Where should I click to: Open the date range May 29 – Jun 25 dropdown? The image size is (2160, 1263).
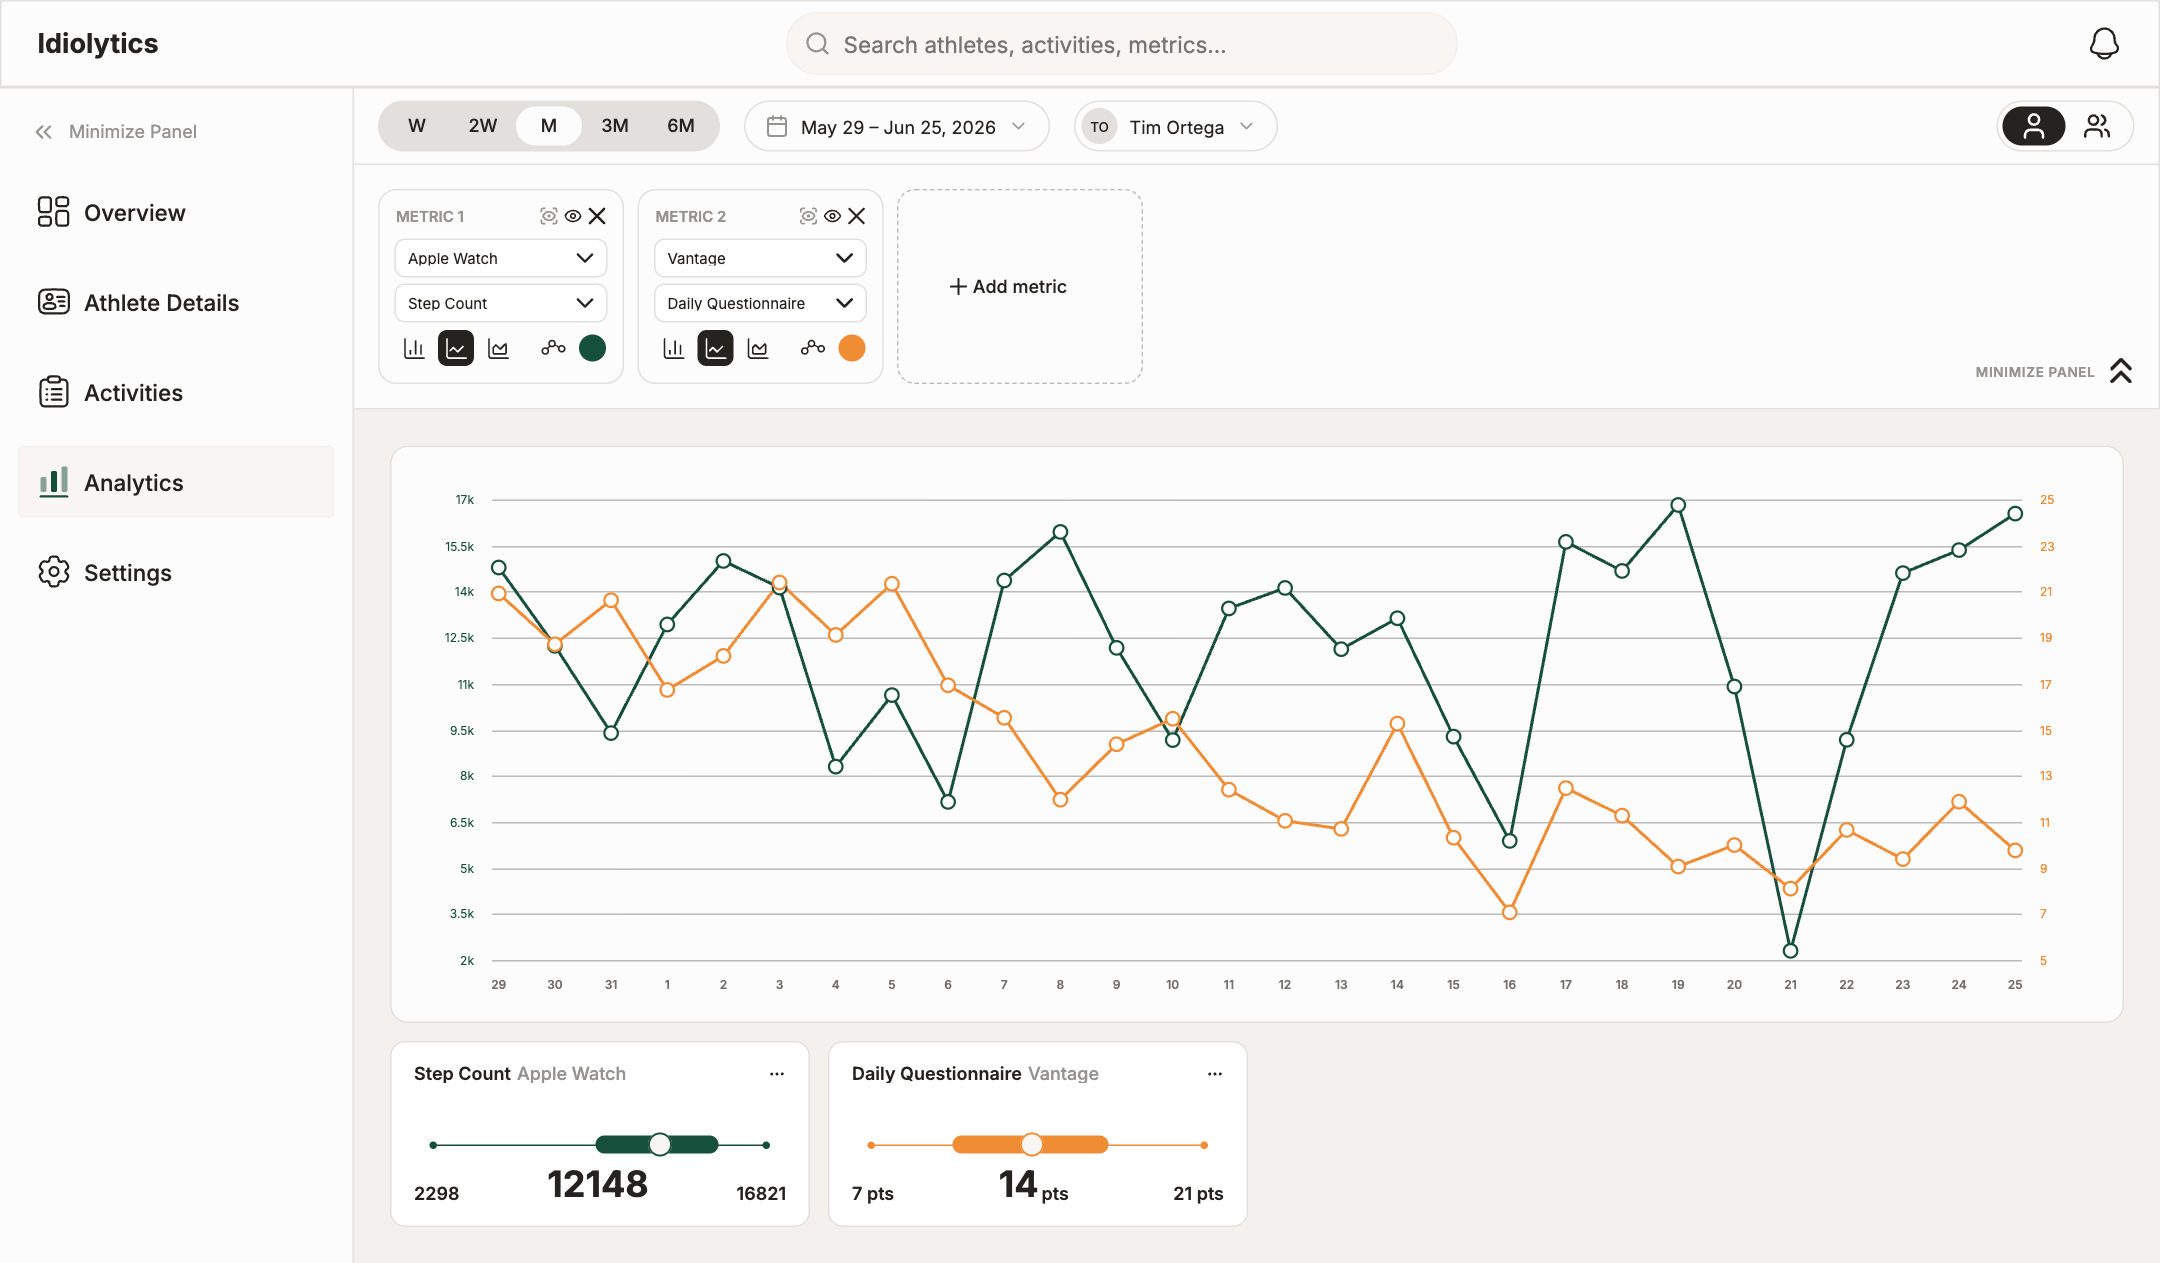(x=897, y=127)
